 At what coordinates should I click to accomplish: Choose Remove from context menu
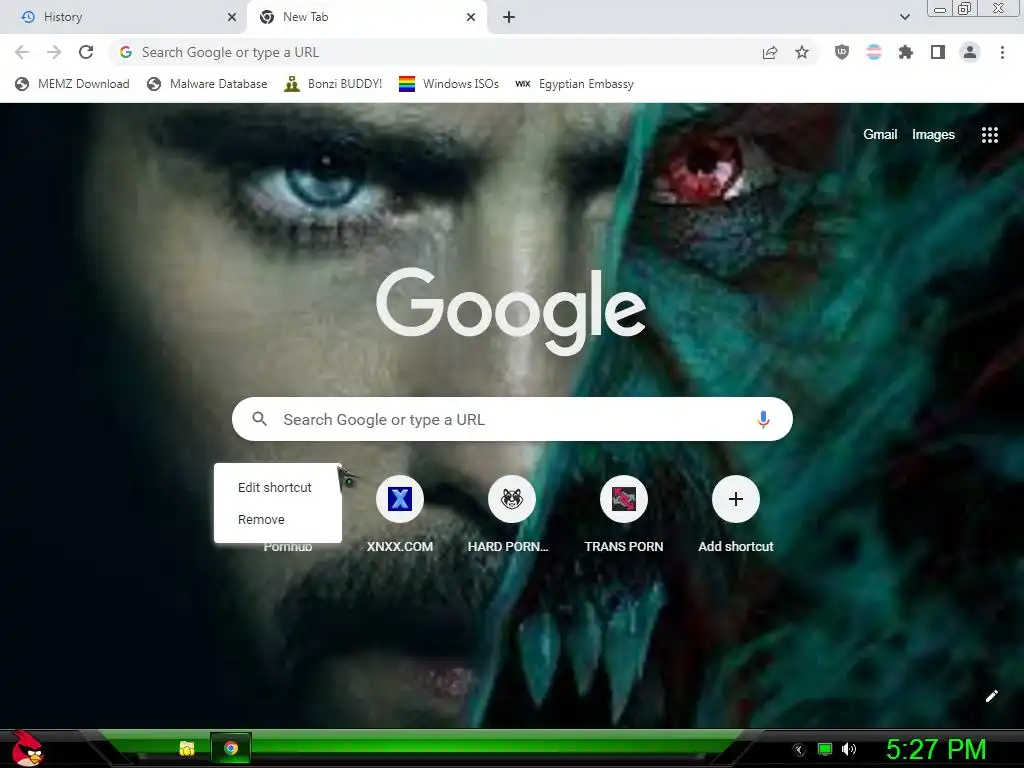[x=278, y=519]
